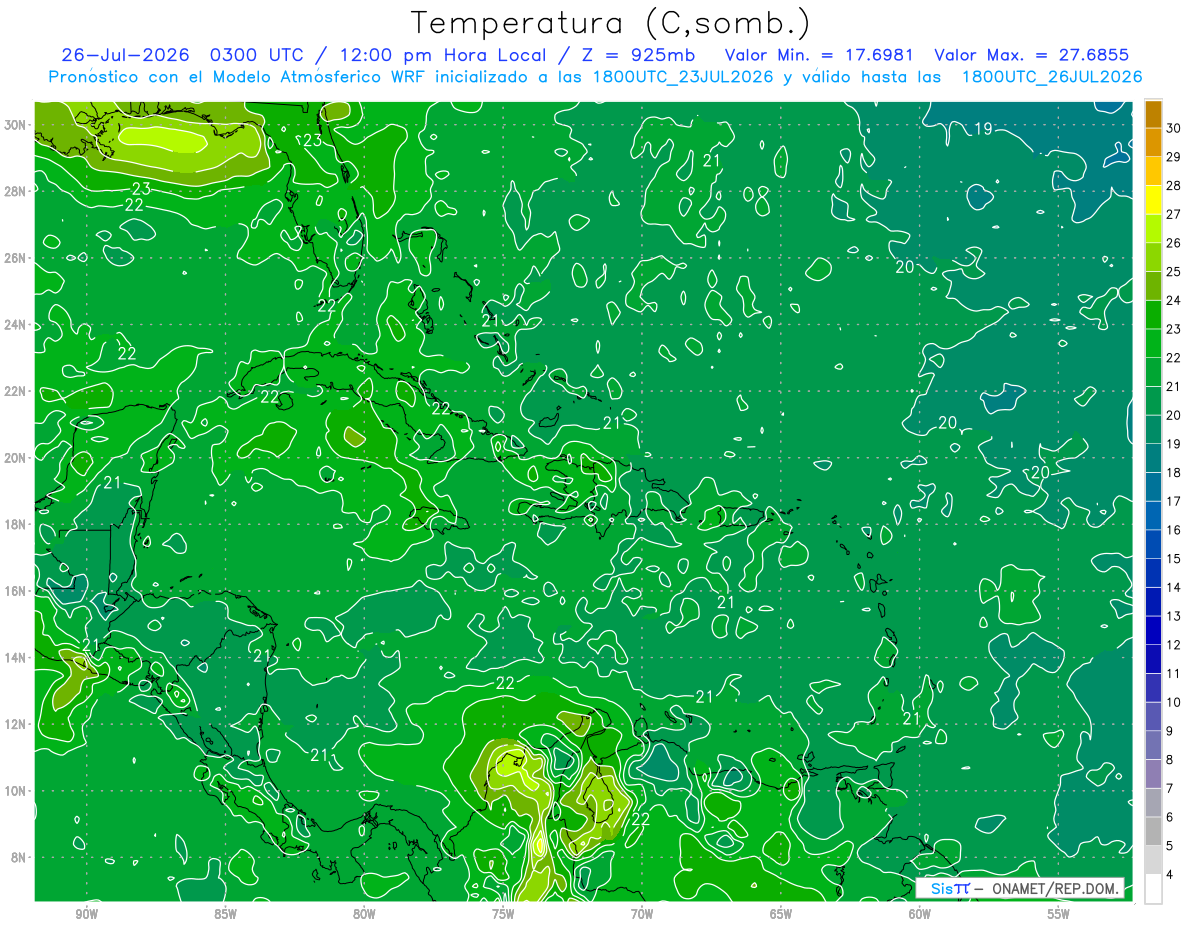
Task: Click the color scale label "29"
Action: (1174, 156)
